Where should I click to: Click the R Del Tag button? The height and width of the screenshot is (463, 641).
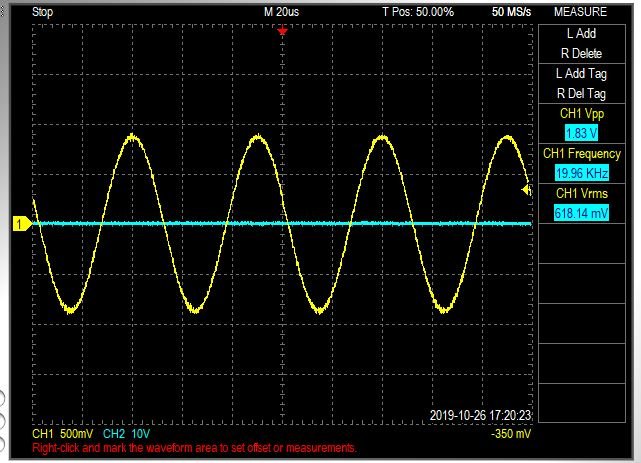(581, 94)
